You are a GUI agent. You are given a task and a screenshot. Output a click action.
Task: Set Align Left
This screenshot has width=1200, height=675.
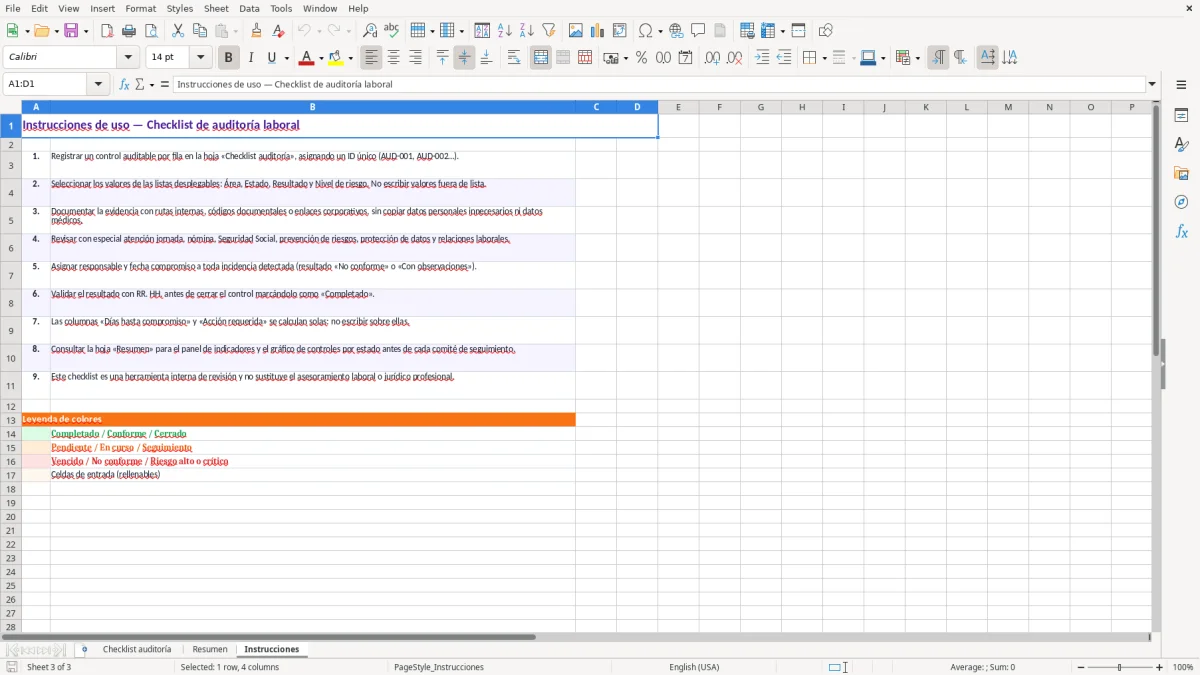[372, 58]
